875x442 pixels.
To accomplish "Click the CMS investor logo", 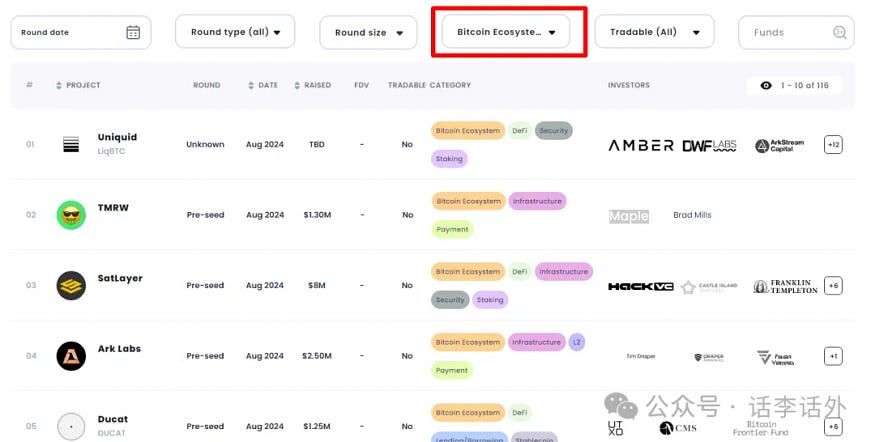I will click(678, 428).
